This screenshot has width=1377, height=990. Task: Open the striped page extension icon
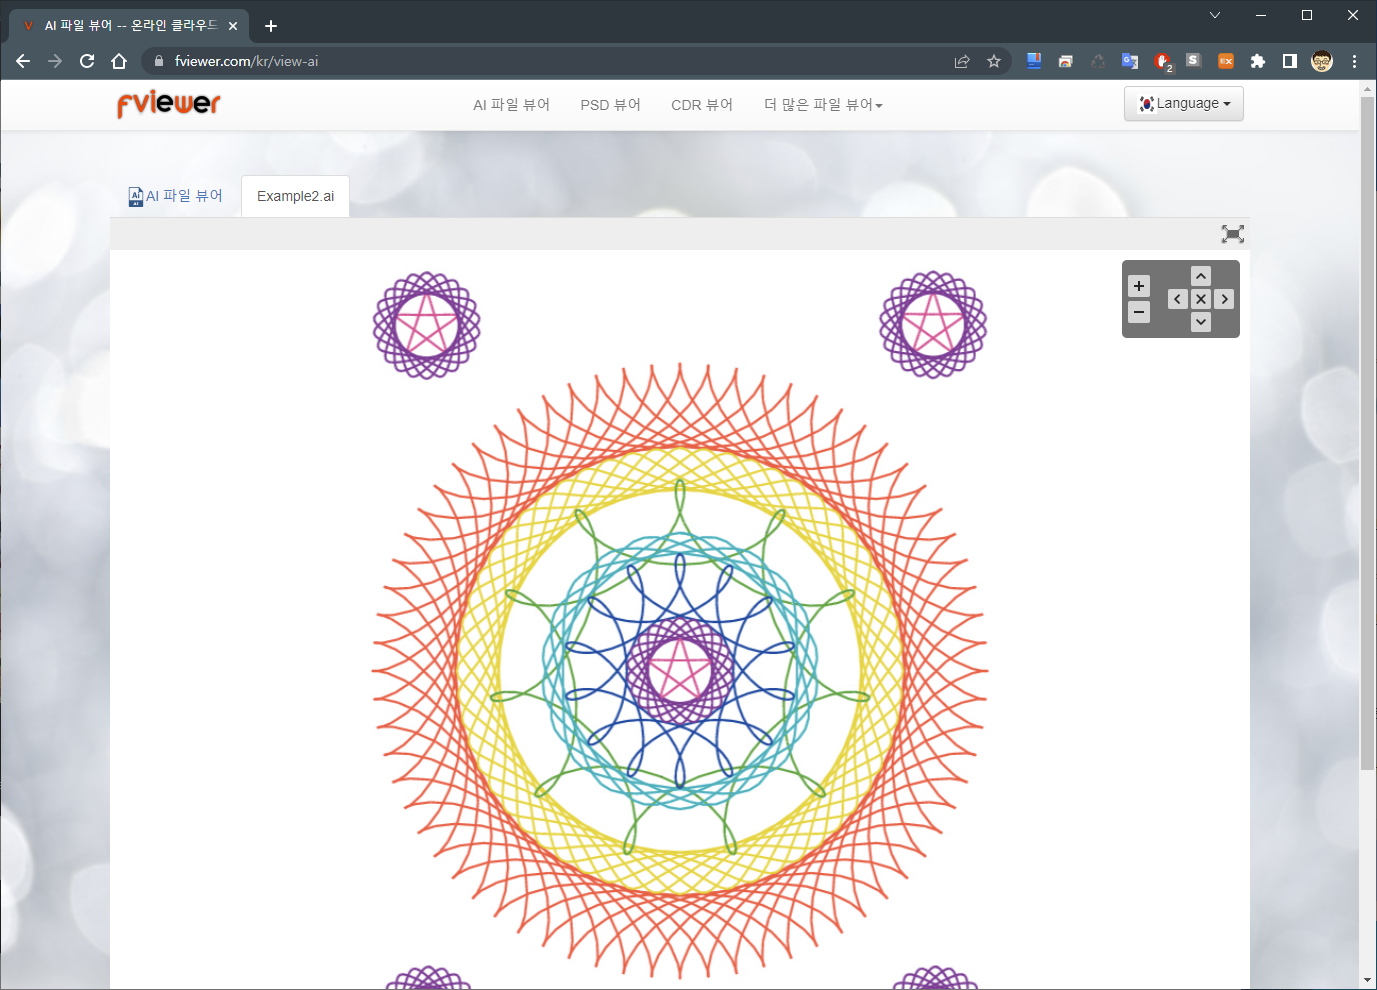1066,61
